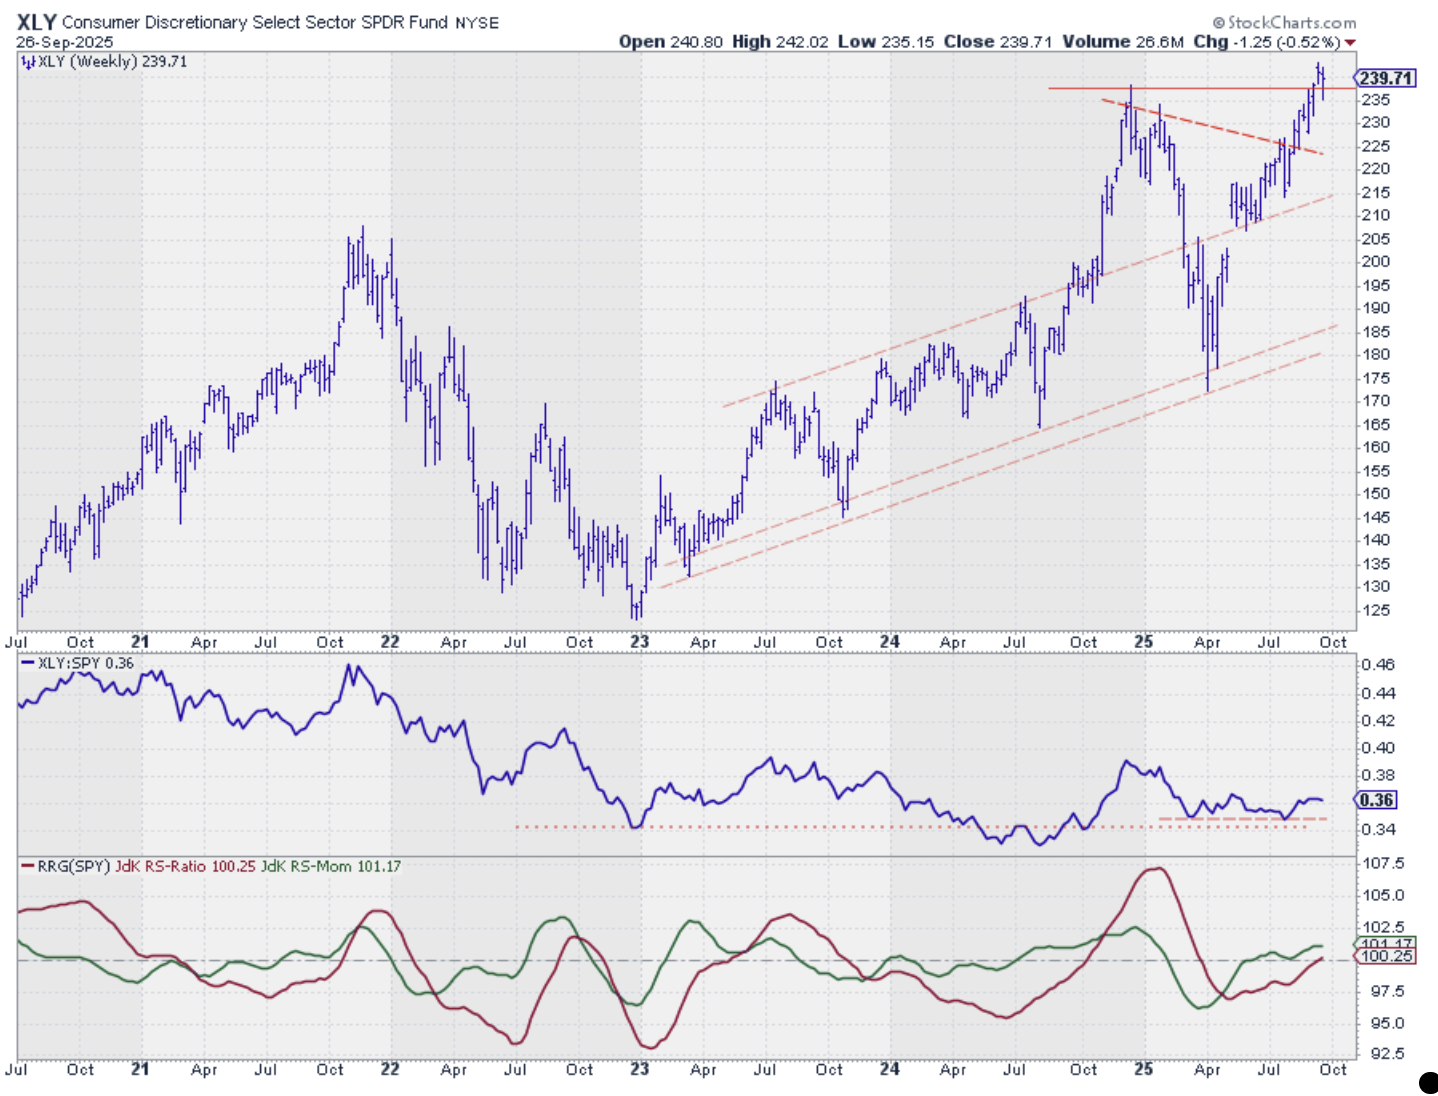Click the 0.36 ratio value flag

coord(1376,800)
